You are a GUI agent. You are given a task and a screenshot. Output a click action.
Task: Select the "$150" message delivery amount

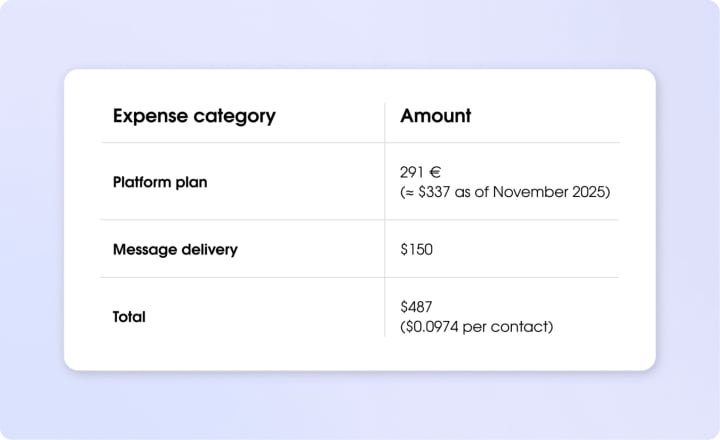(x=416, y=249)
